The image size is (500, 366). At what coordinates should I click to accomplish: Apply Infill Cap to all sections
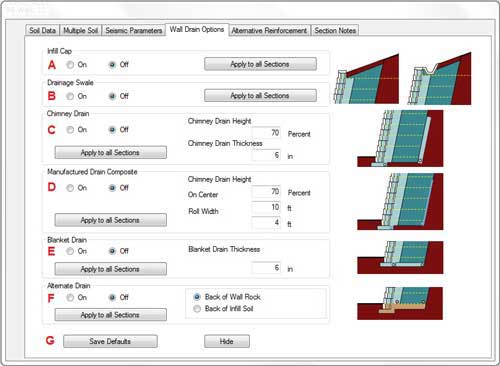[x=260, y=64]
